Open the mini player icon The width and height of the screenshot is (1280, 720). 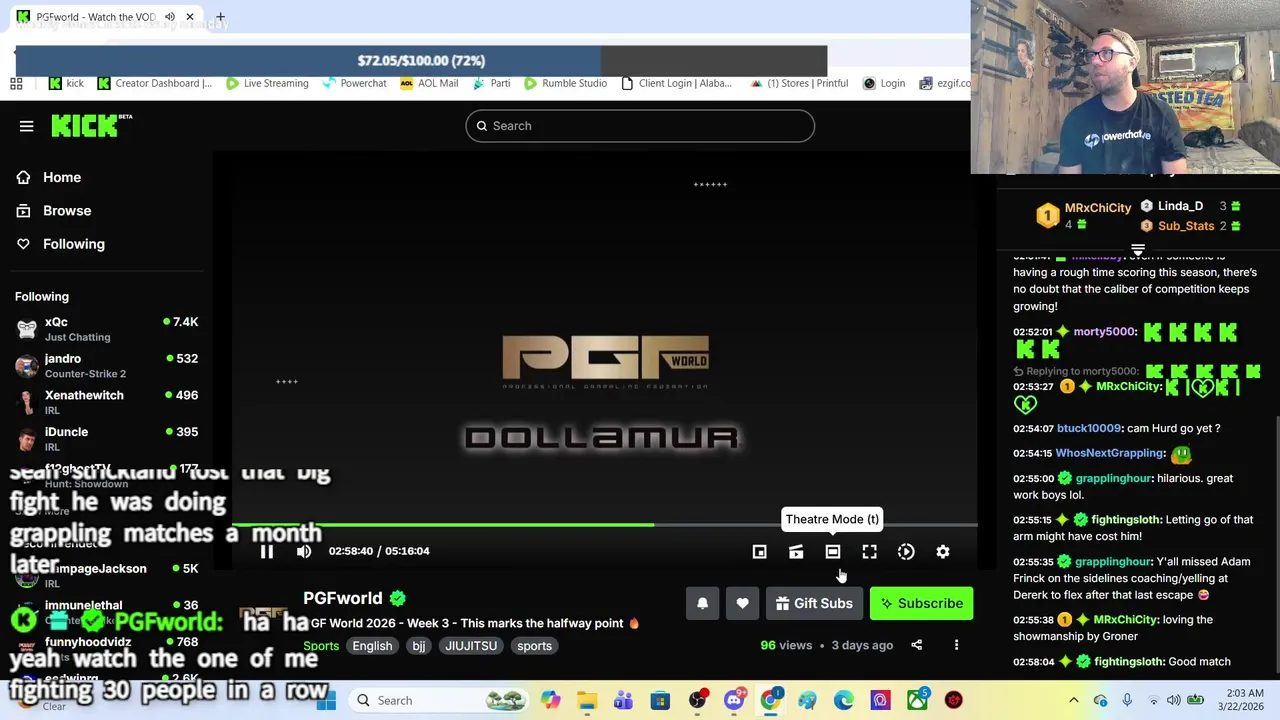pyautogui.click(x=759, y=552)
